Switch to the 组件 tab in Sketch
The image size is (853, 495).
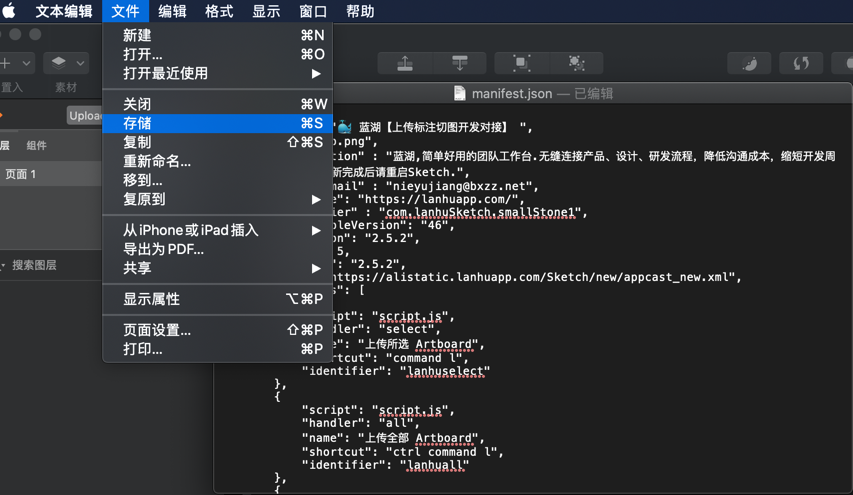tap(36, 145)
